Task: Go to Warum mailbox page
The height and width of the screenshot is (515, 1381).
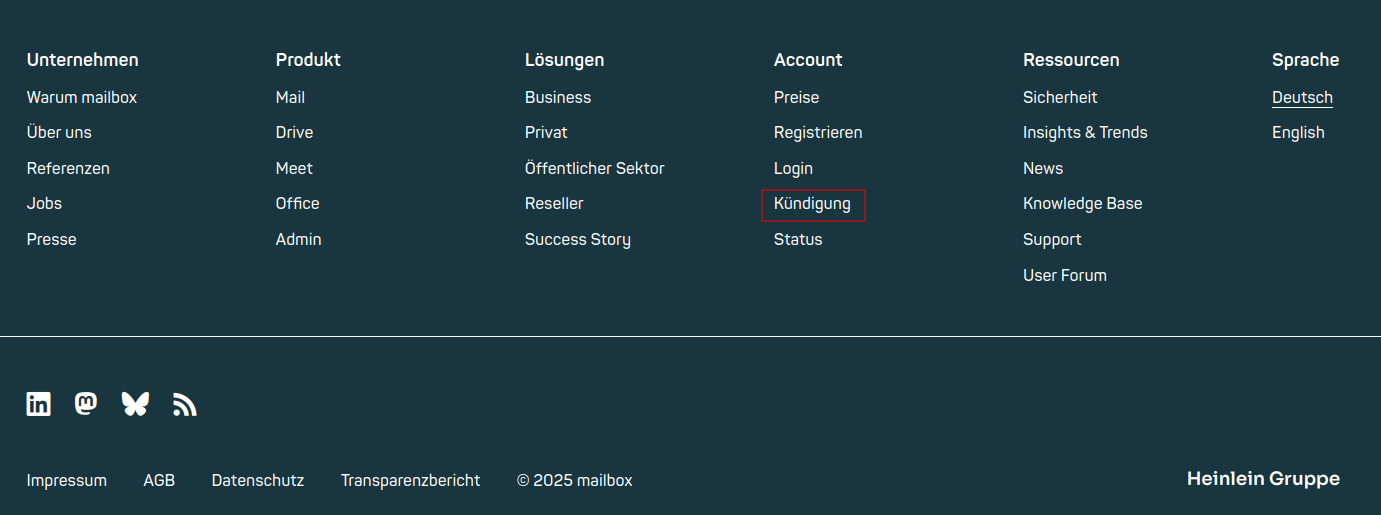Action: coord(82,98)
